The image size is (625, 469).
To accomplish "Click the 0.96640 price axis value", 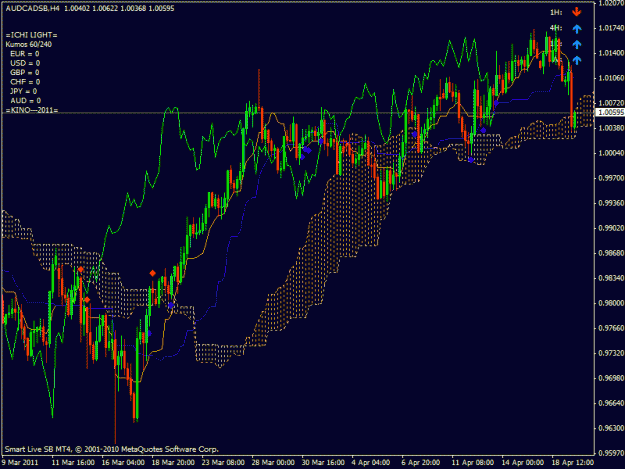I will coord(611,403).
